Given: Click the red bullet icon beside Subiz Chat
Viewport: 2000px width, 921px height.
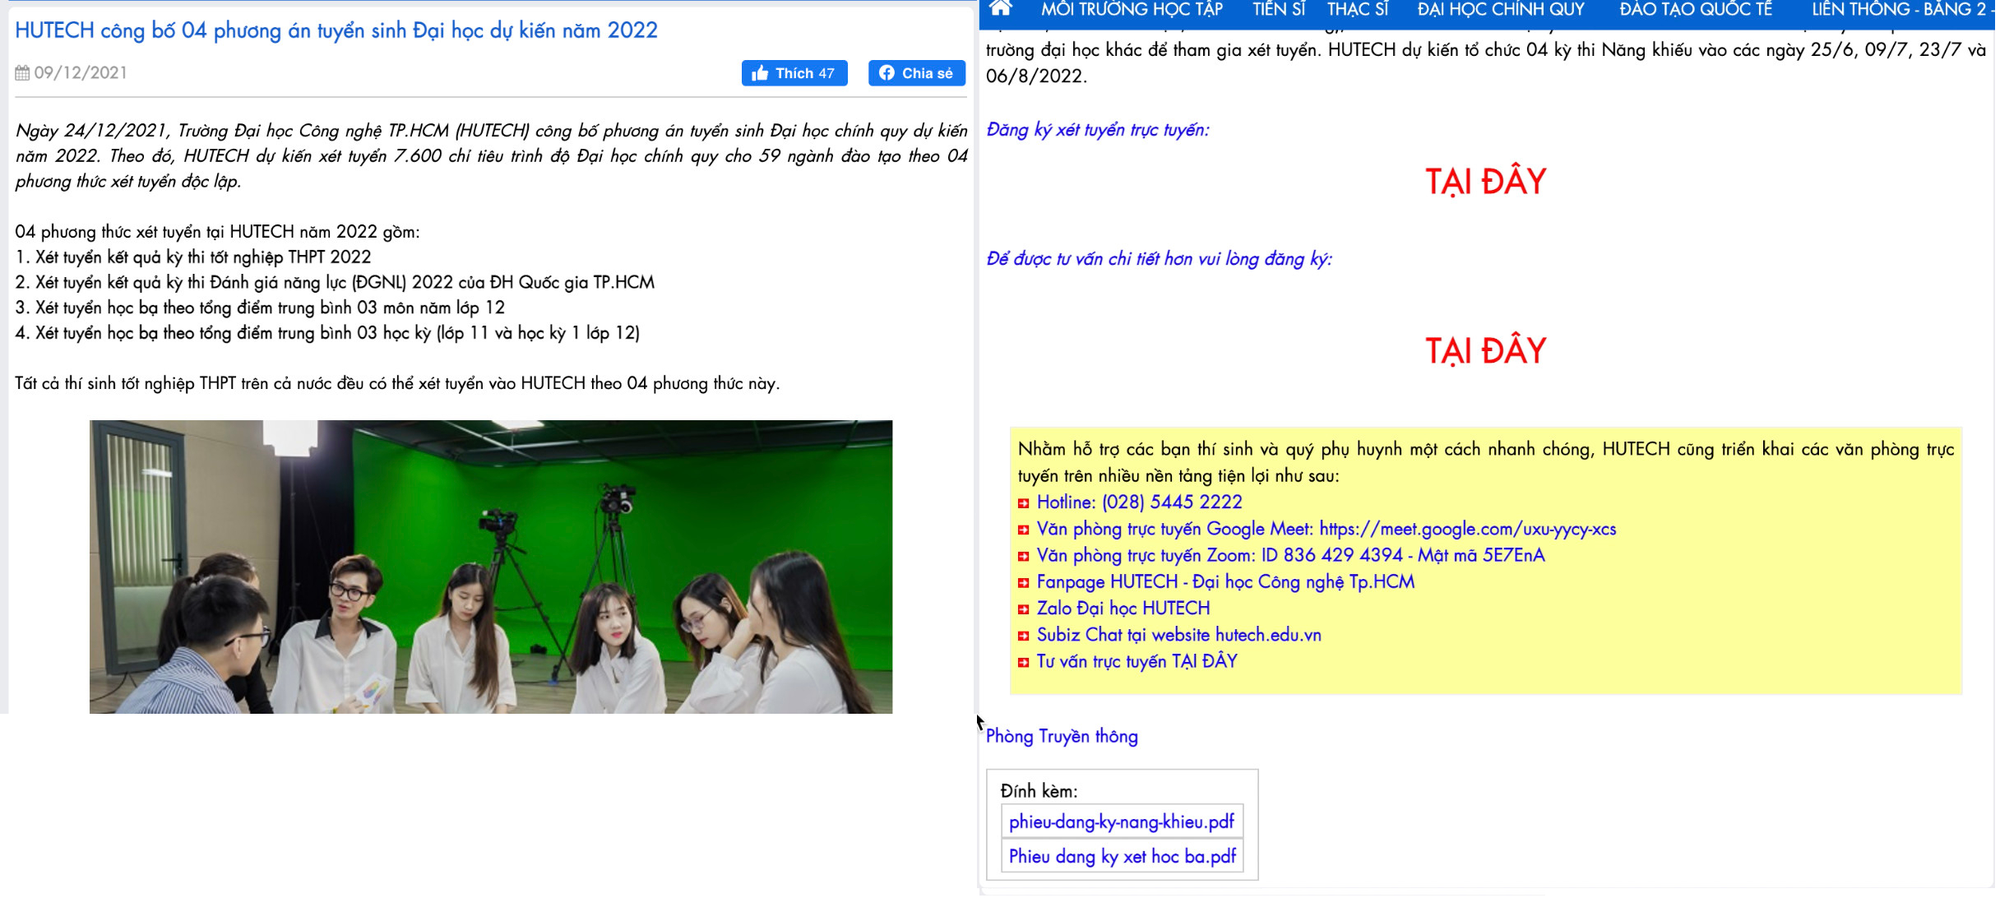Looking at the screenshot, I should (1023, 636).
